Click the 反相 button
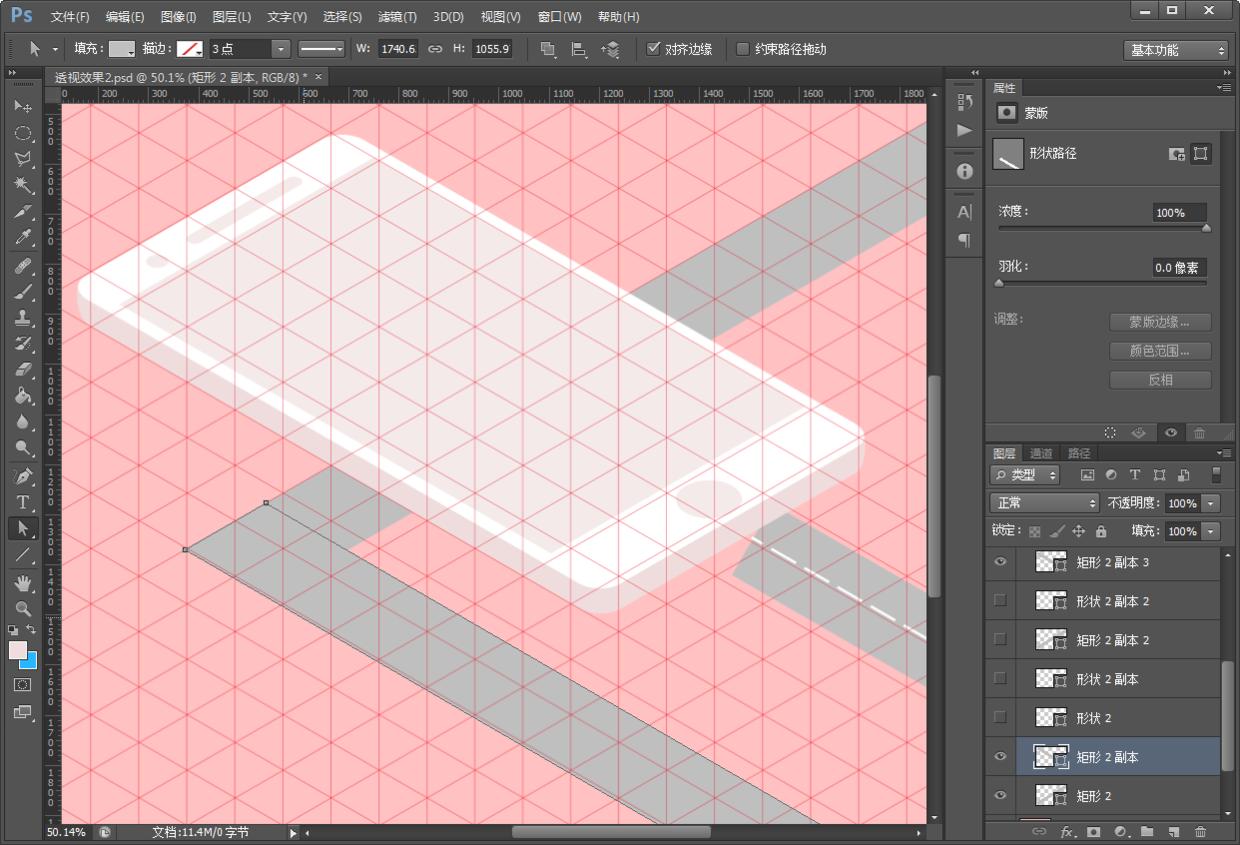 (1160, 380)
